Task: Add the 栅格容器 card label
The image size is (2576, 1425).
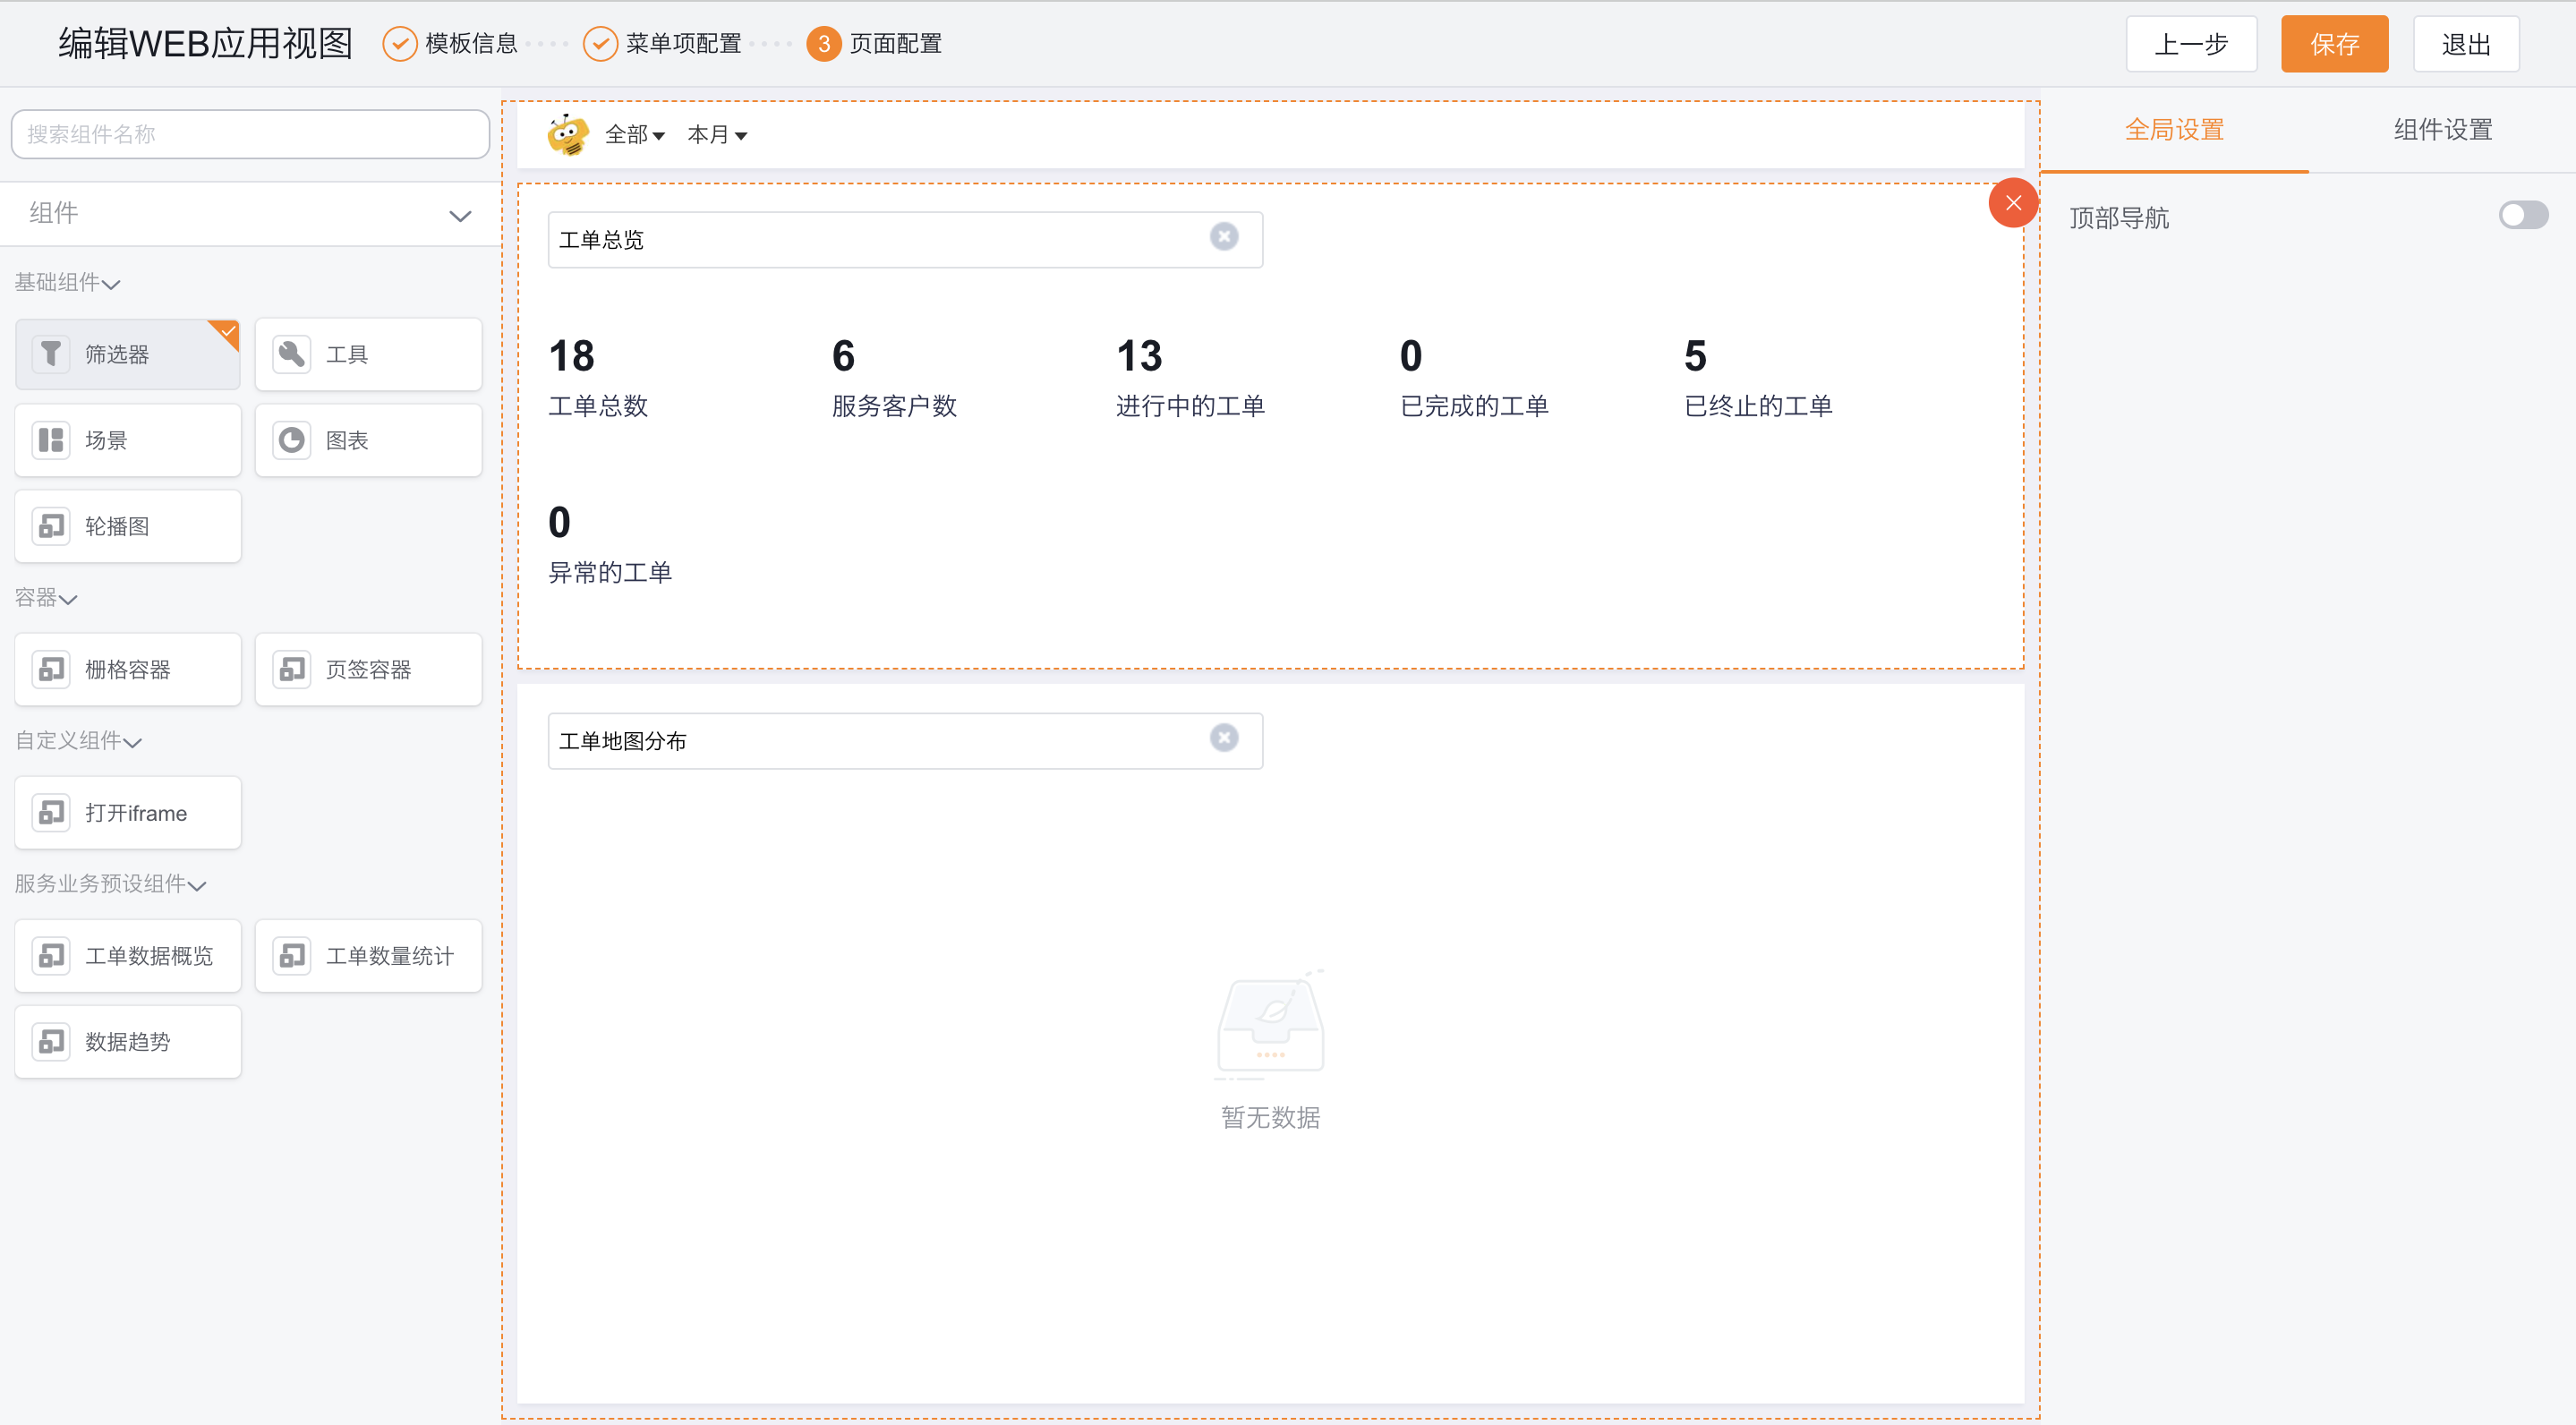Action: point(128,670)
